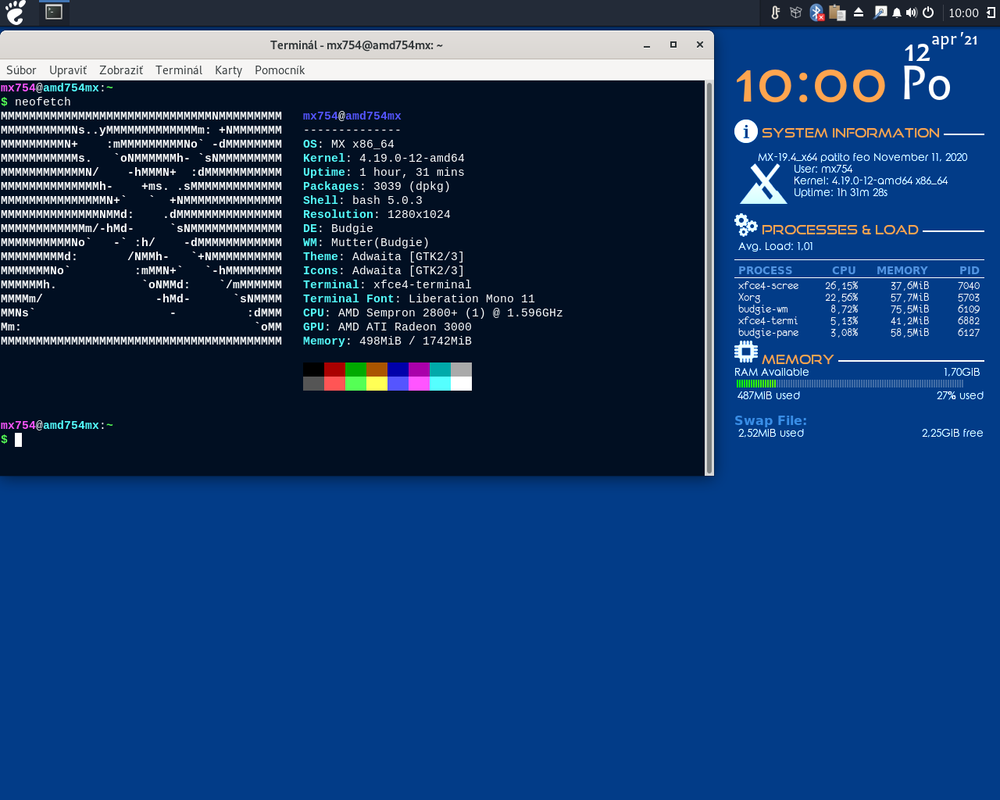Click the budgie-pane process row in Conky
This screenshot has width=1000, height=800.
pyautogui.click(x=858, y=332)
